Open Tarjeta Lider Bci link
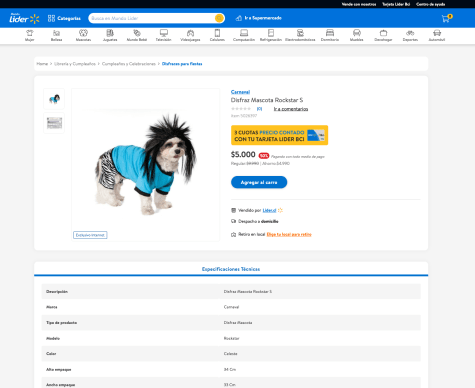This screenshot has height=388, width=475. pyautogui.click(x=396, y=4)
